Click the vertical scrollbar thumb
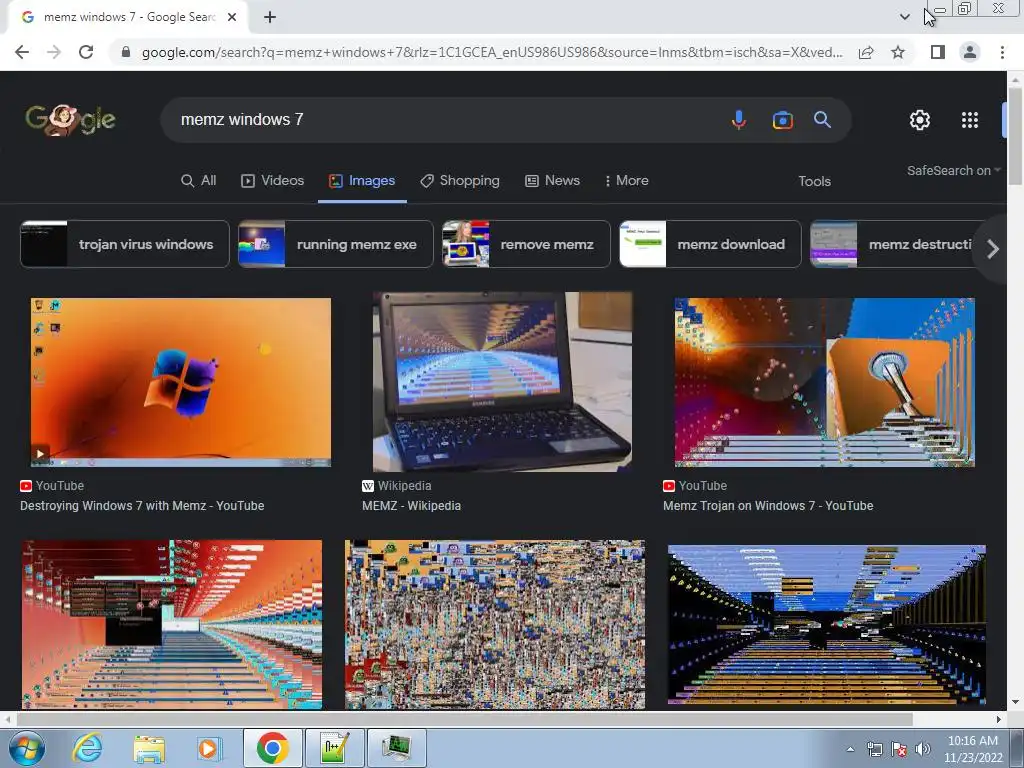1024x768 pixels. (x=1015, y=135)
